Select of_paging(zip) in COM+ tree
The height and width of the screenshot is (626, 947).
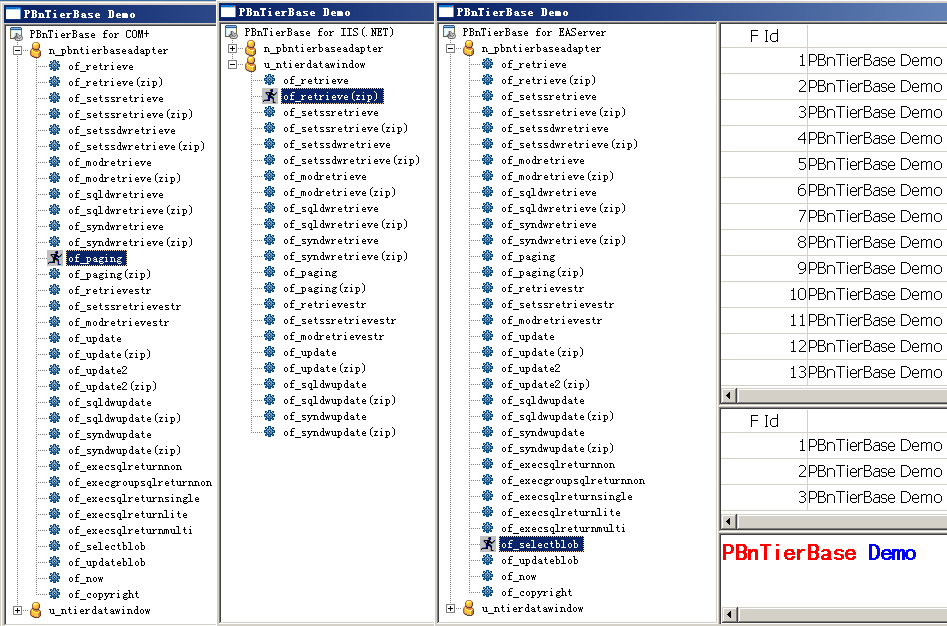pos(109,274)
